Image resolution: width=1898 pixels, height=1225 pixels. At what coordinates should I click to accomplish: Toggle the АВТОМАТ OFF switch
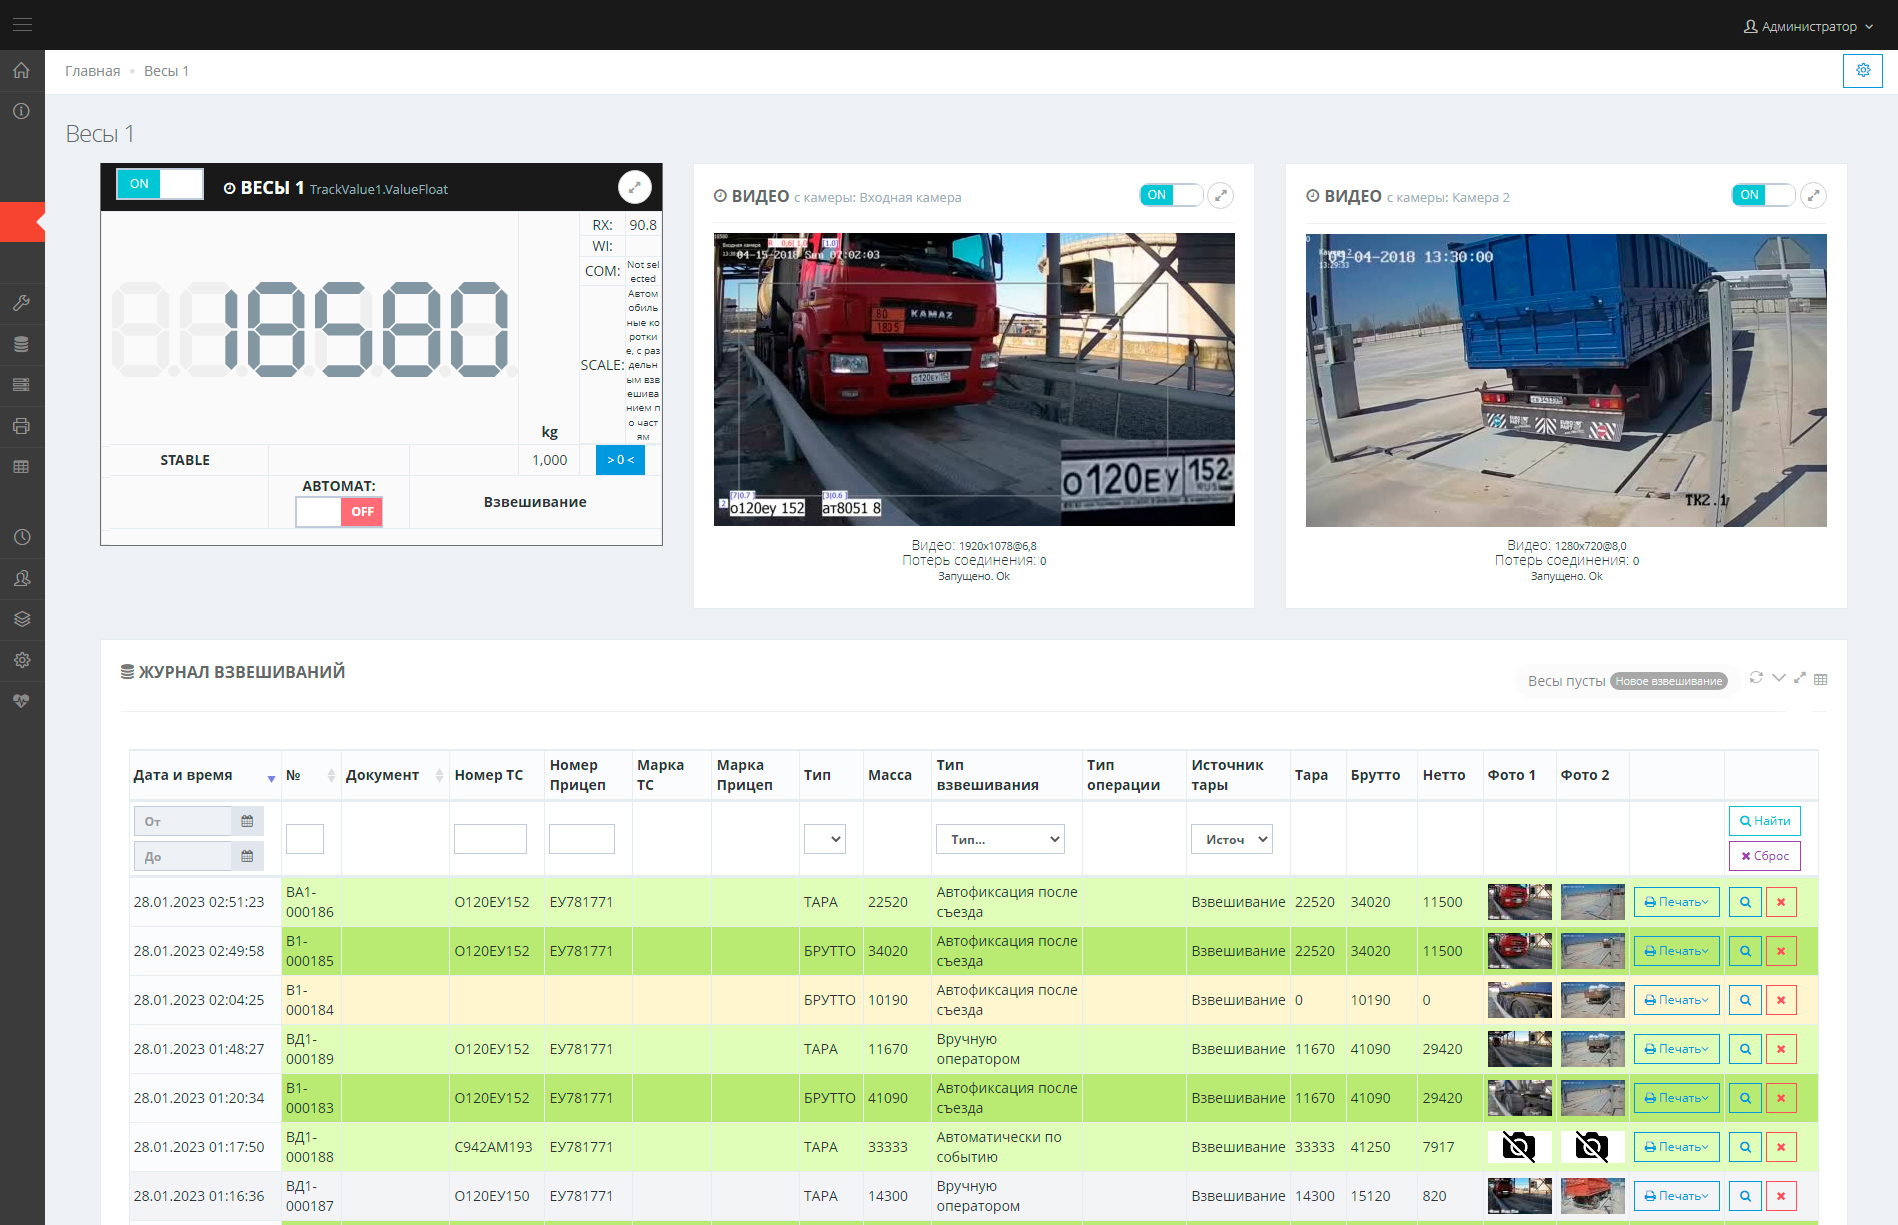coord(339,512)
